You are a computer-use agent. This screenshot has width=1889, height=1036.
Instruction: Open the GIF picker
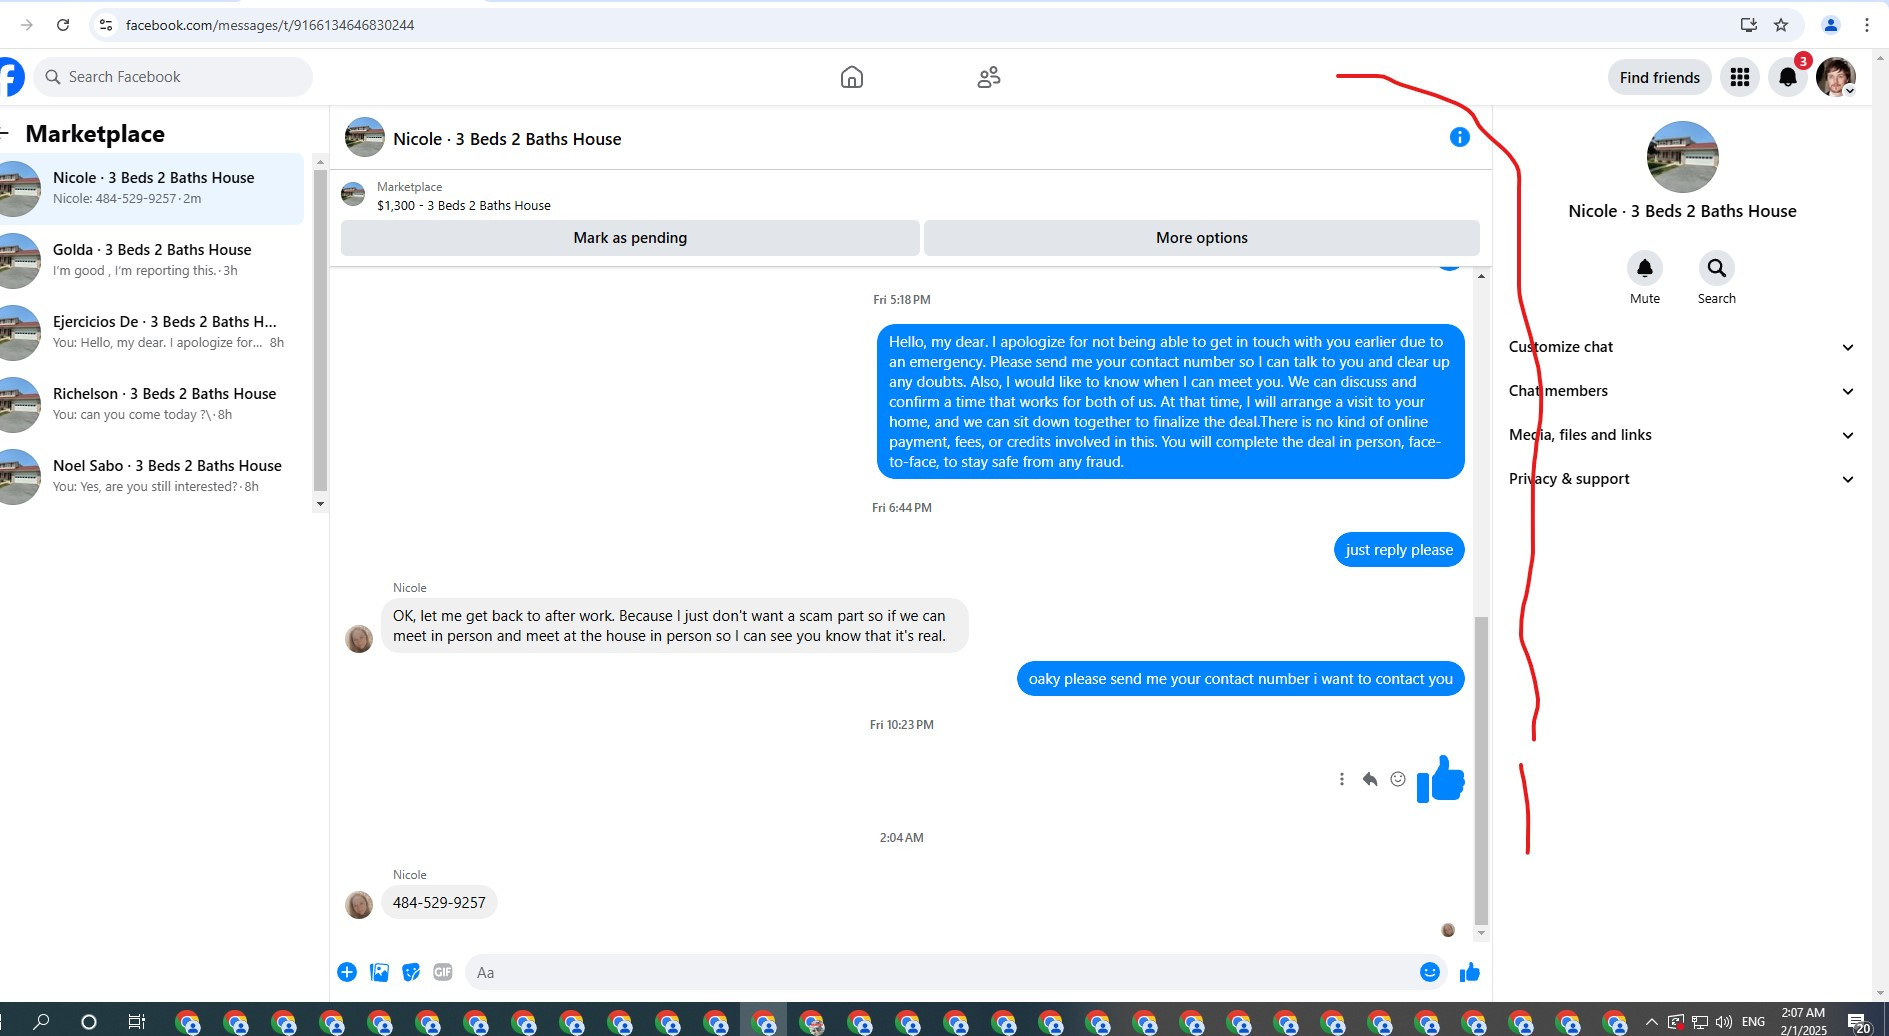pyautogui.click(x=443, y=972)
